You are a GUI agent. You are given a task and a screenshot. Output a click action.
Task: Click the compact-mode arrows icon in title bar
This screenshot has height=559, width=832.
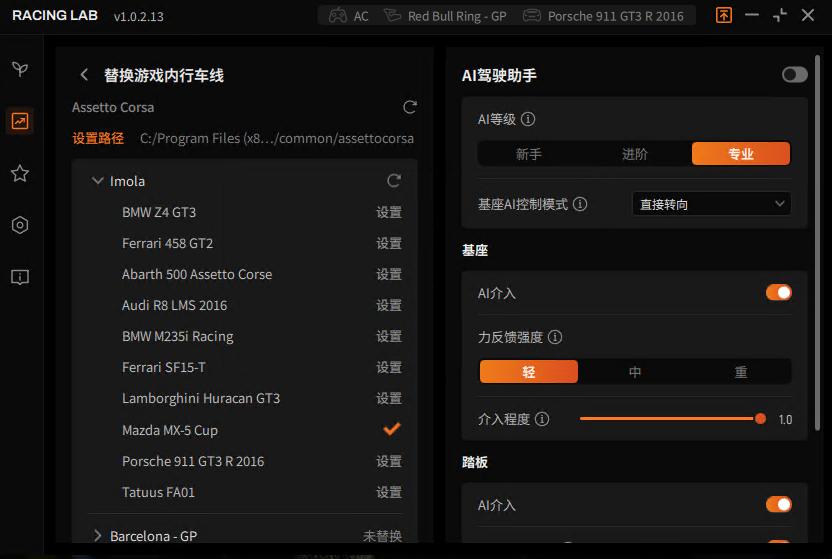click(x=779, y=15)
